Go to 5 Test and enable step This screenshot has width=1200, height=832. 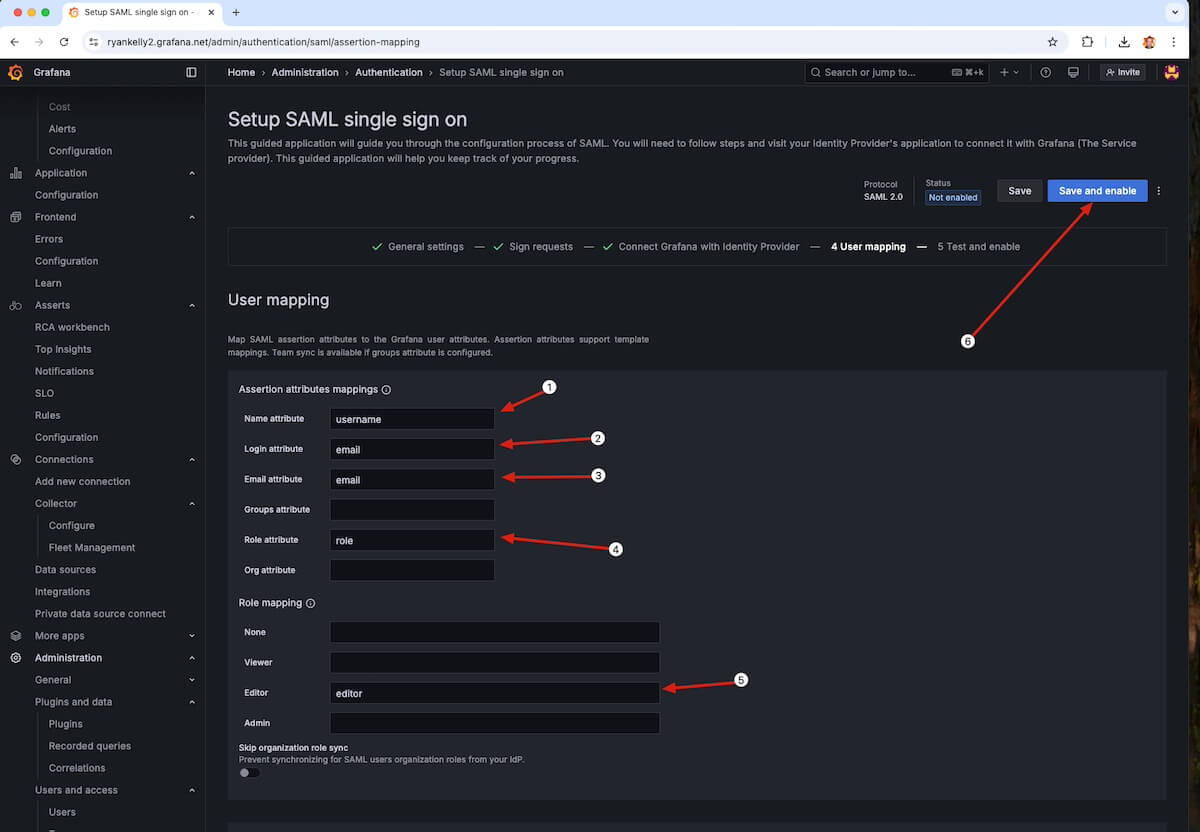[979, 247]
